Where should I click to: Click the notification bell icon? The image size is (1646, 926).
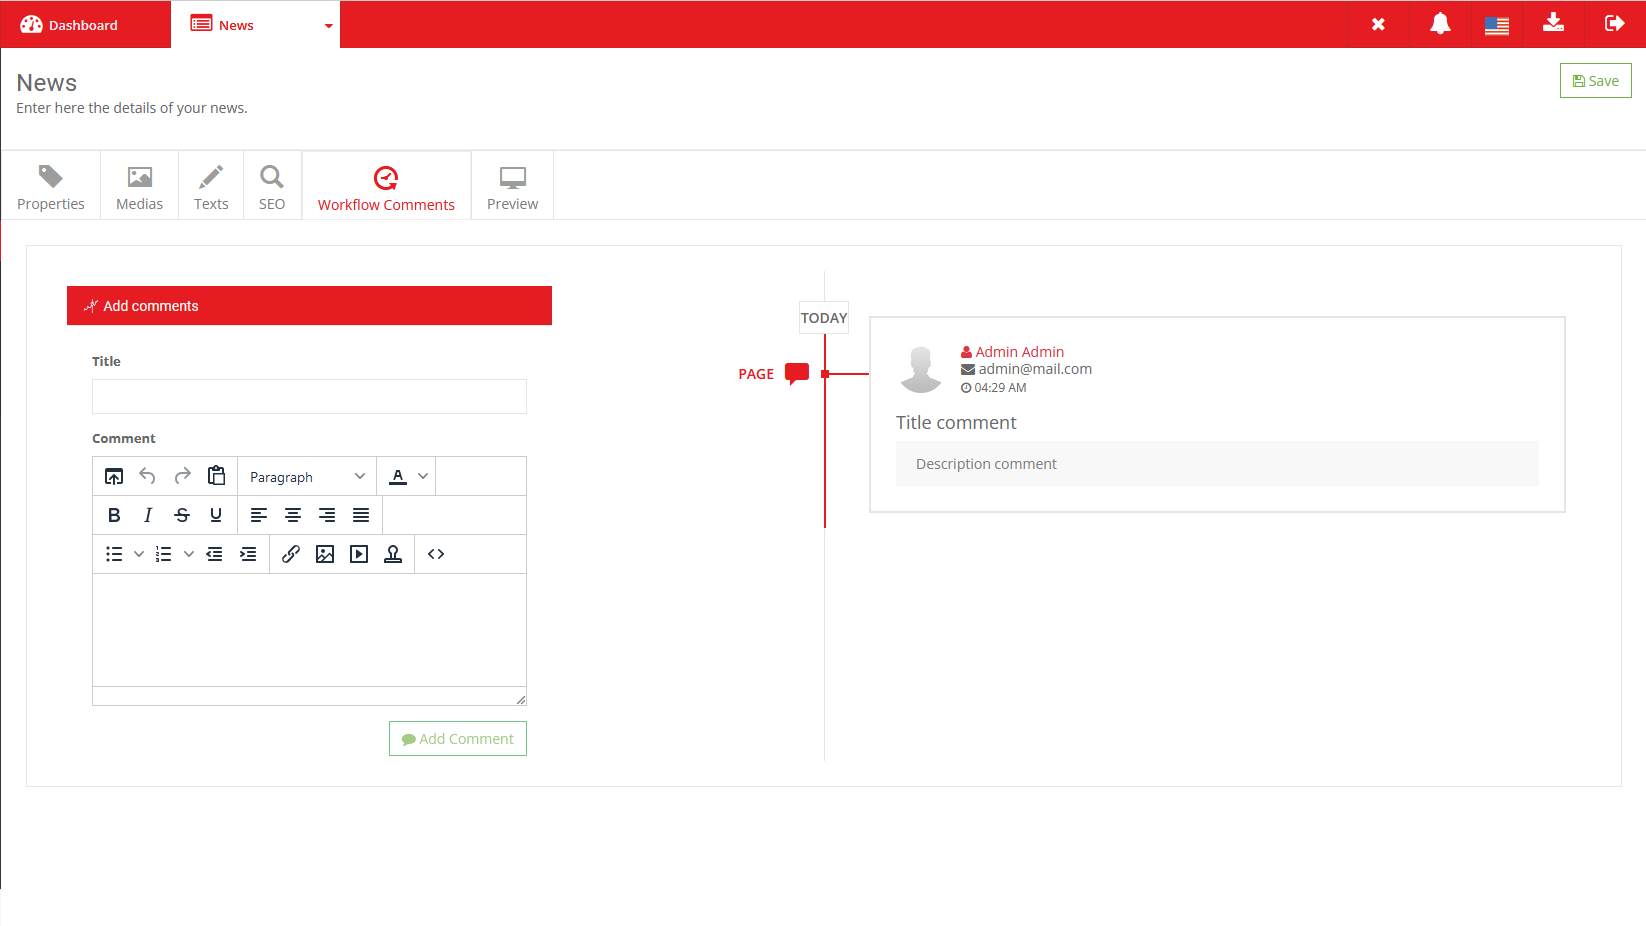tap(1440, 24)
